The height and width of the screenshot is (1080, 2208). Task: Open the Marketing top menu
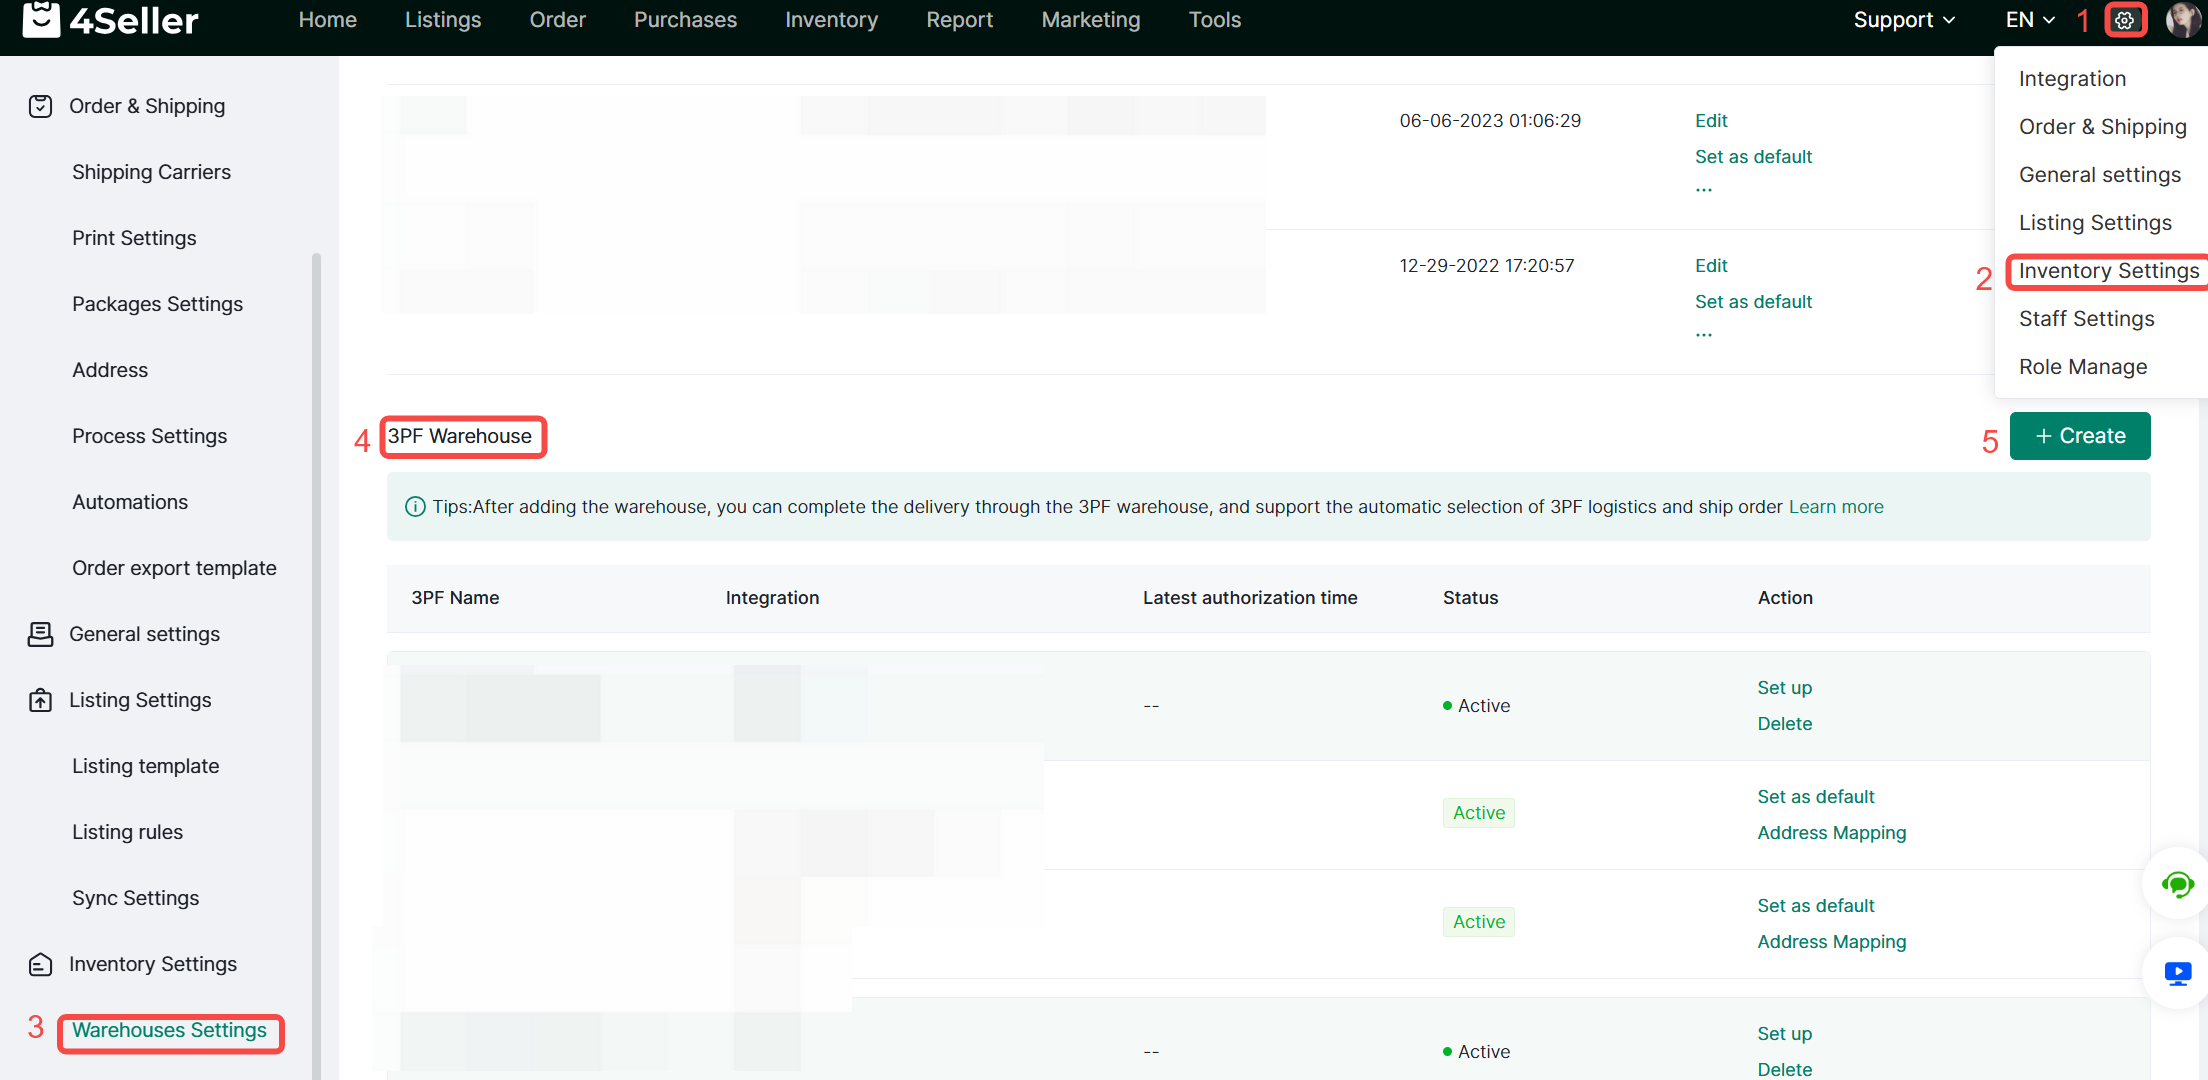pyautogui.click(x=1090, y=20)
